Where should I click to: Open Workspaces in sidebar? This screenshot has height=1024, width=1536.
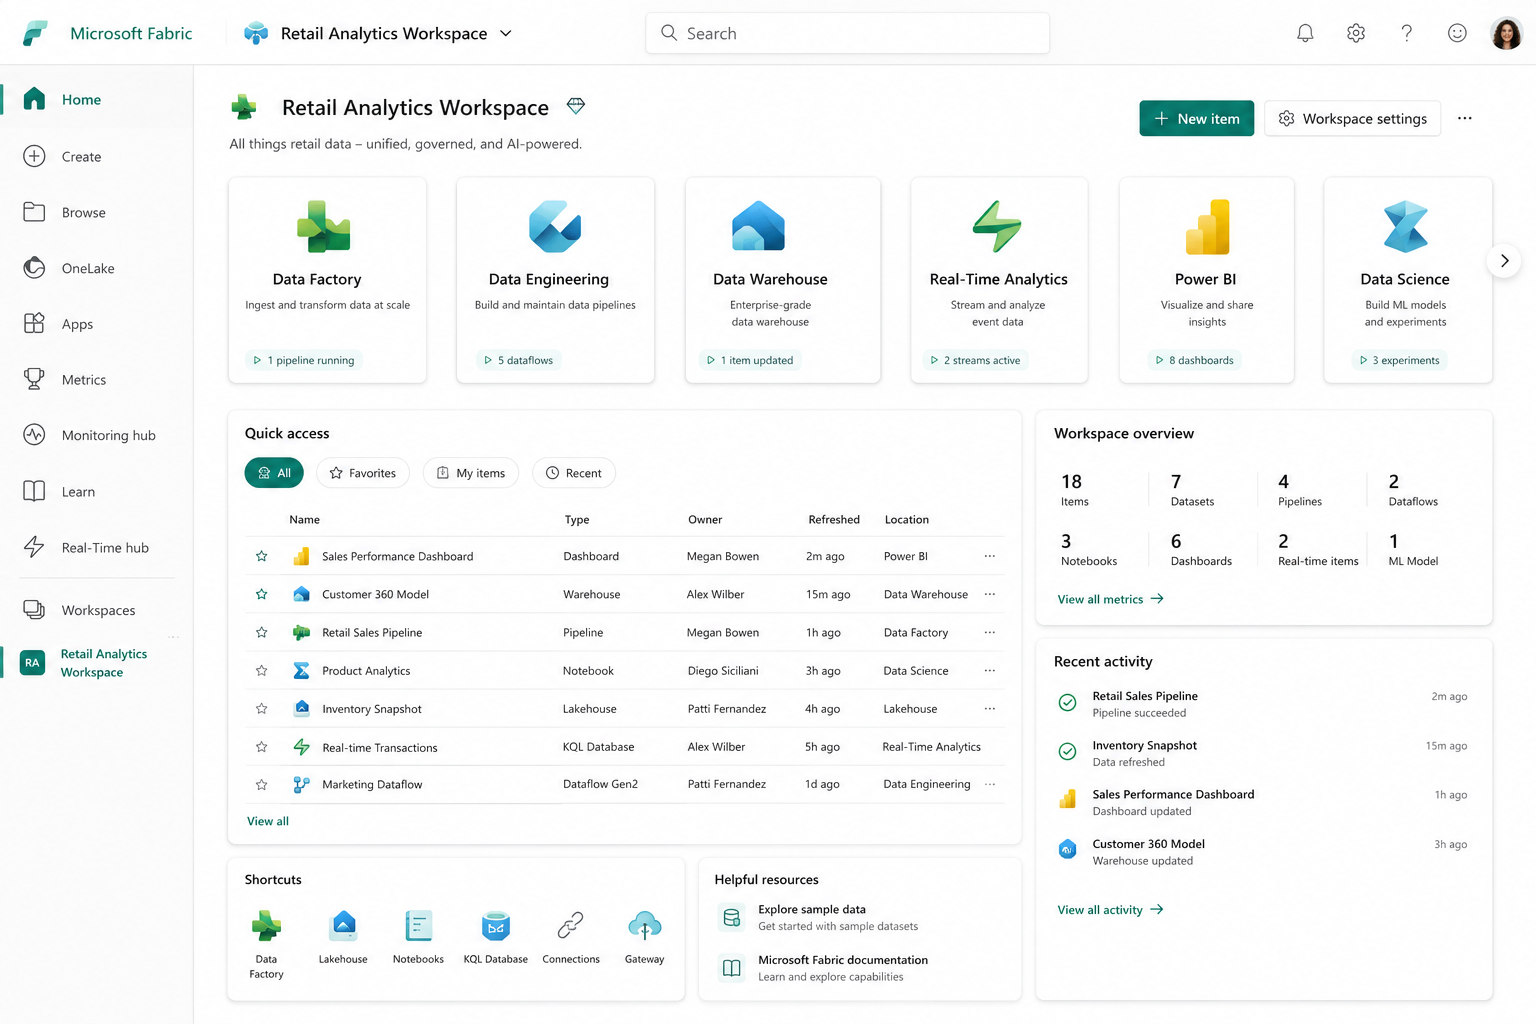[96, 610]
